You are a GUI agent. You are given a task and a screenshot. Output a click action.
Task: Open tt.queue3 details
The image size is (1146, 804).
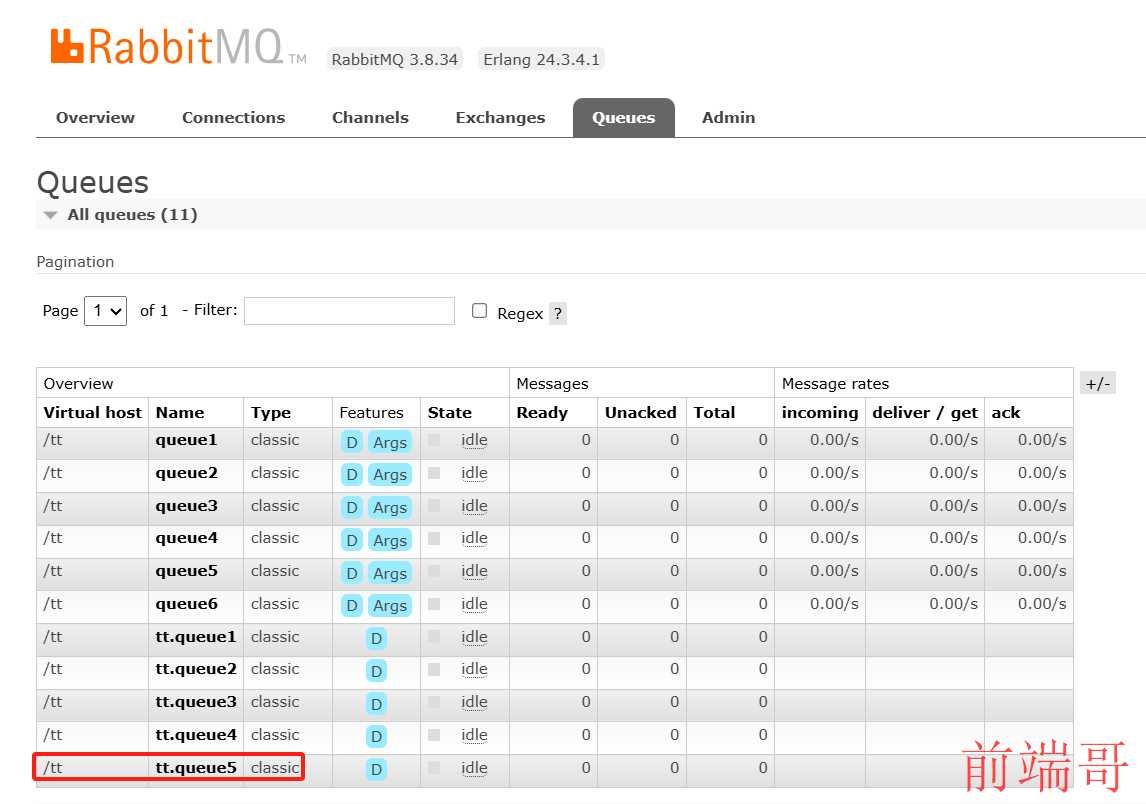pos(196,702)
